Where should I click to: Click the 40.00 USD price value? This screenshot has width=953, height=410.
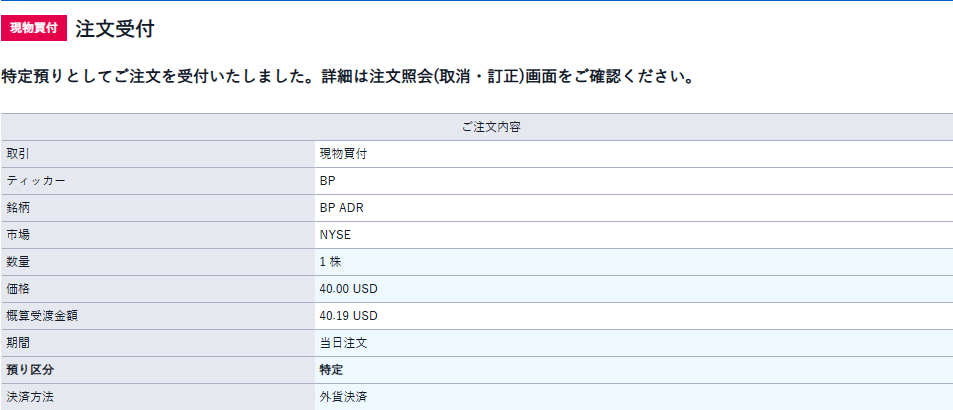click(348, 289)
